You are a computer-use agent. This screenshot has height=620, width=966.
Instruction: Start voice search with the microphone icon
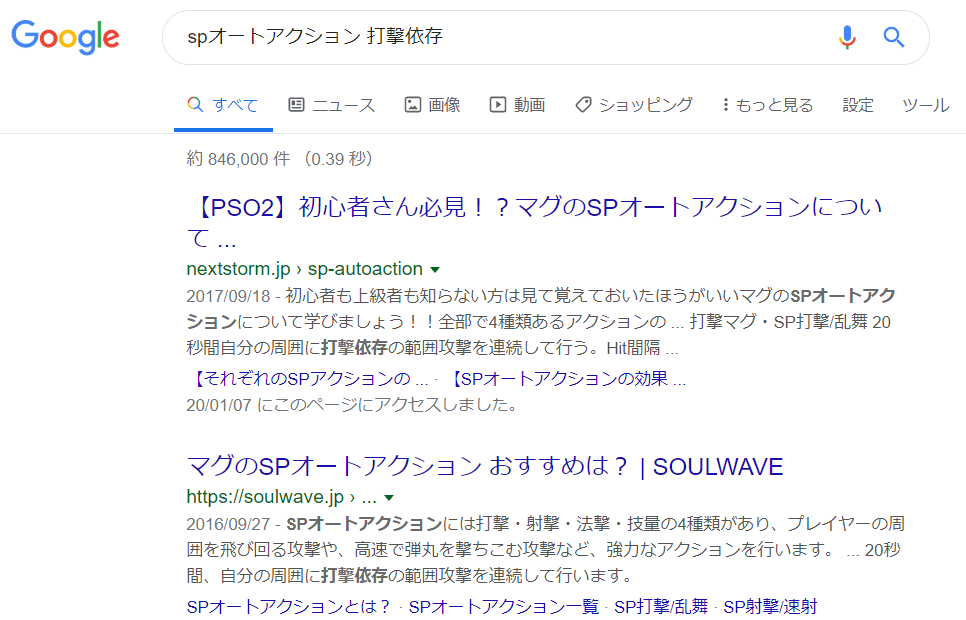847,37
